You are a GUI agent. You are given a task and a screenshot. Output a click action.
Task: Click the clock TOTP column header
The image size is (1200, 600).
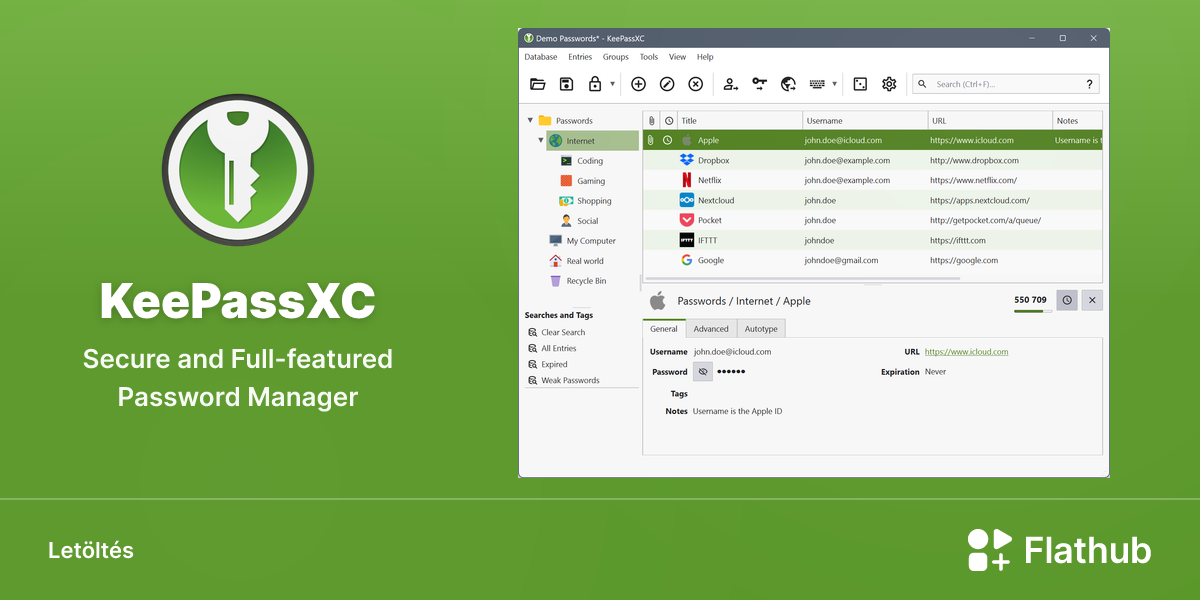(668, 121)
